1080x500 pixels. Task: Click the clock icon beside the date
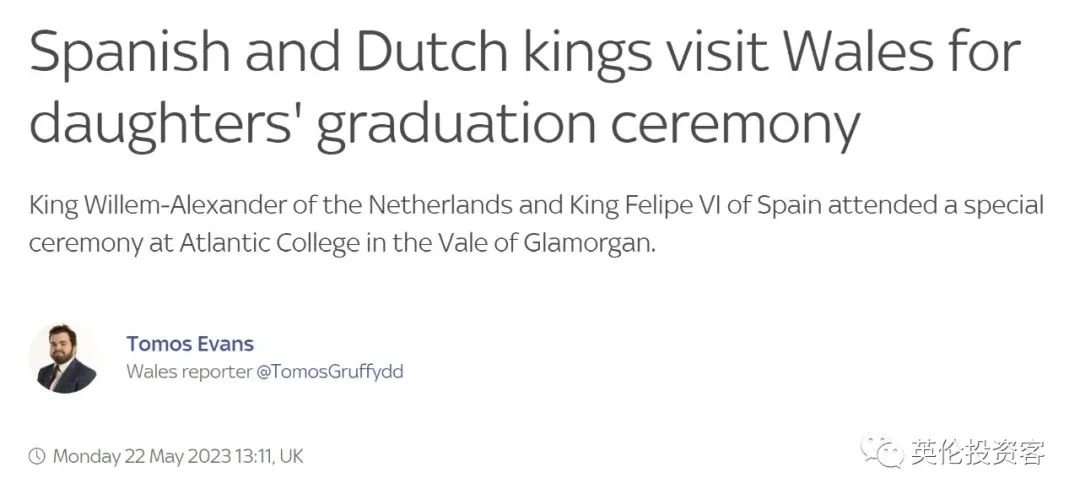[37, 456]
